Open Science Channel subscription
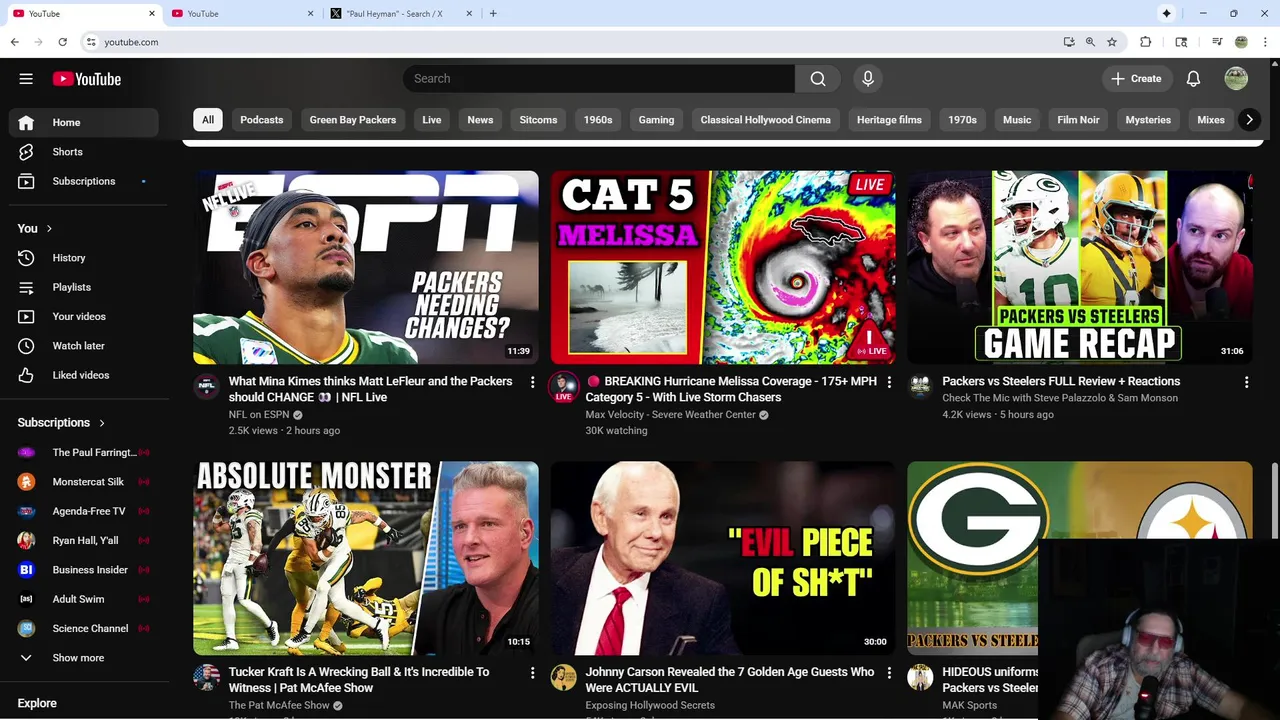Image resolution: width=1280 pixels, height=720 pixels. point(84,629)
